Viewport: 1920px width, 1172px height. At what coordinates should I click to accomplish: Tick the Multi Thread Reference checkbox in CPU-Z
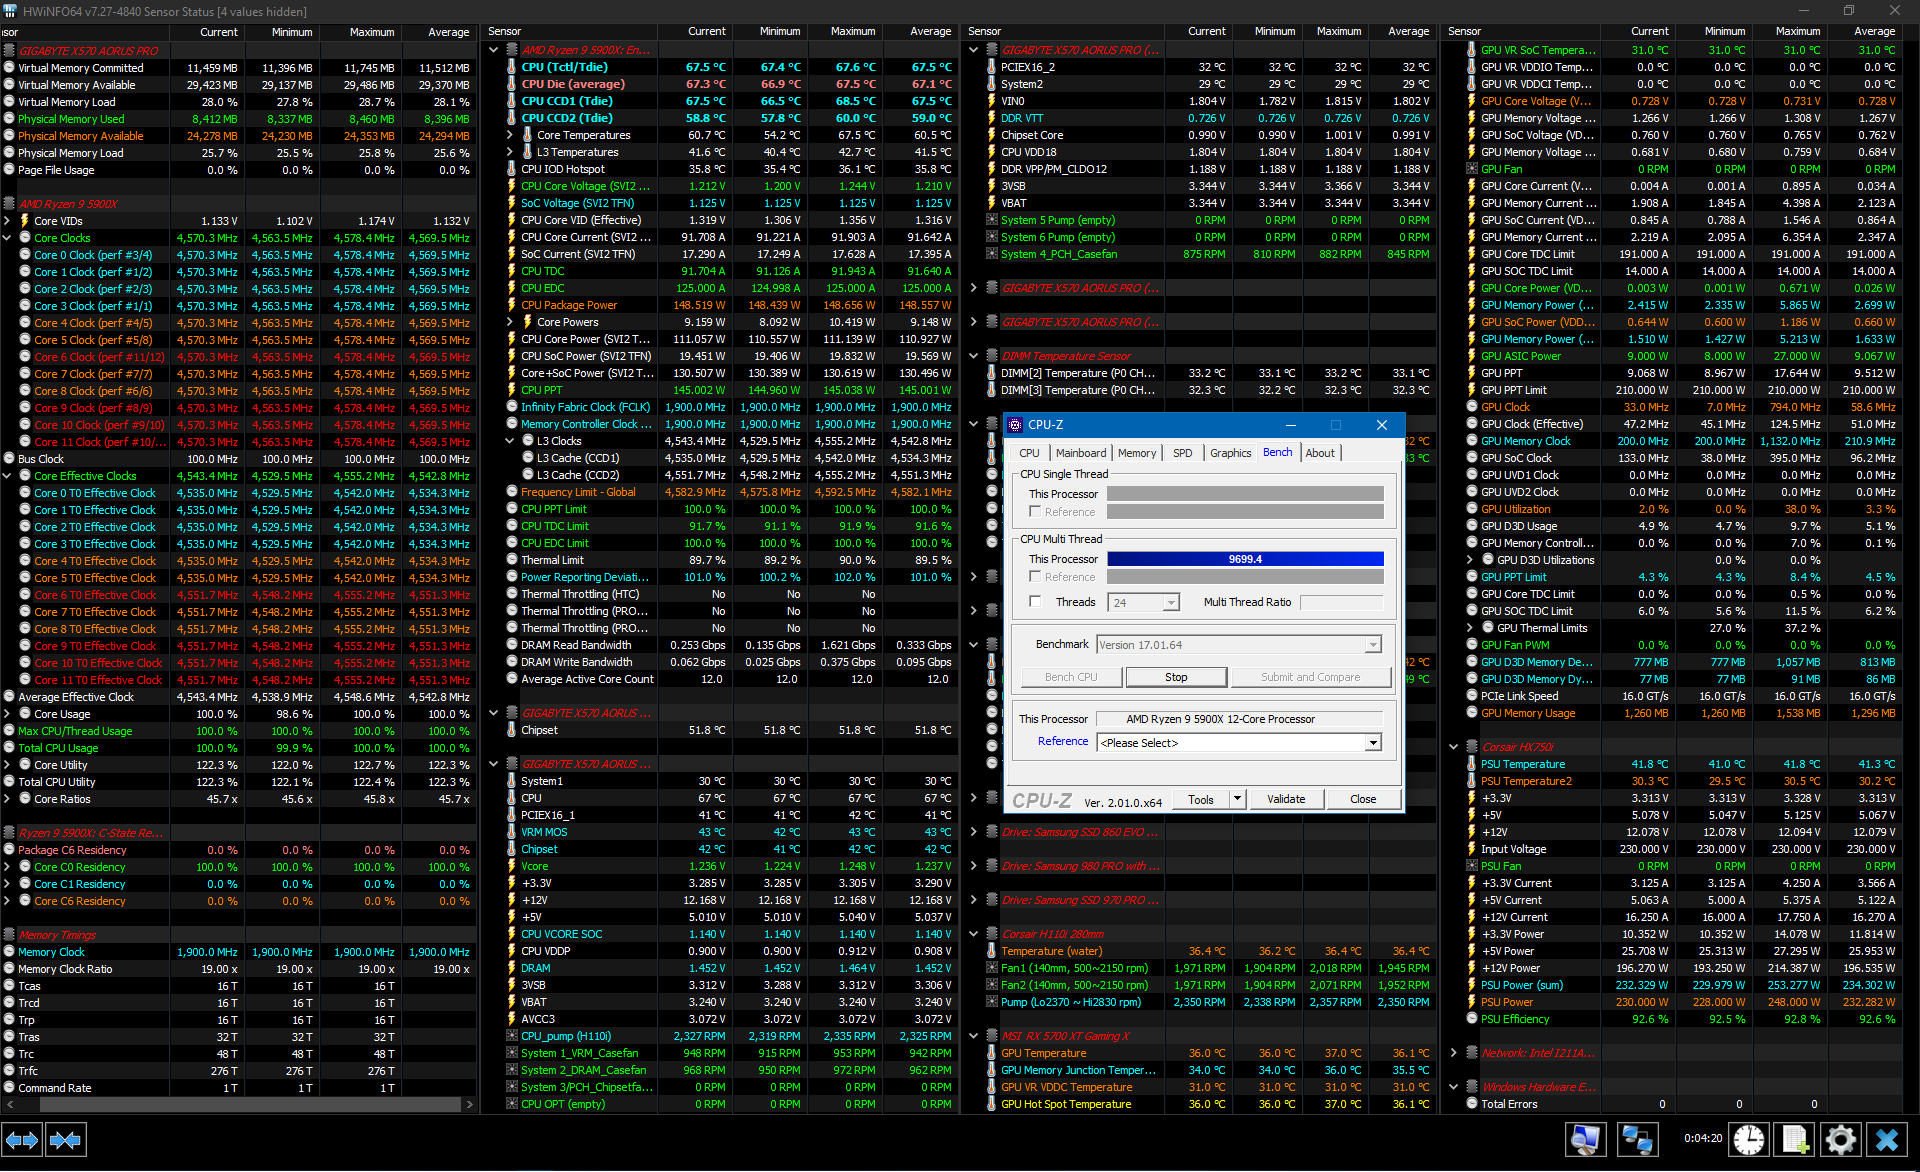[1035, 577]
